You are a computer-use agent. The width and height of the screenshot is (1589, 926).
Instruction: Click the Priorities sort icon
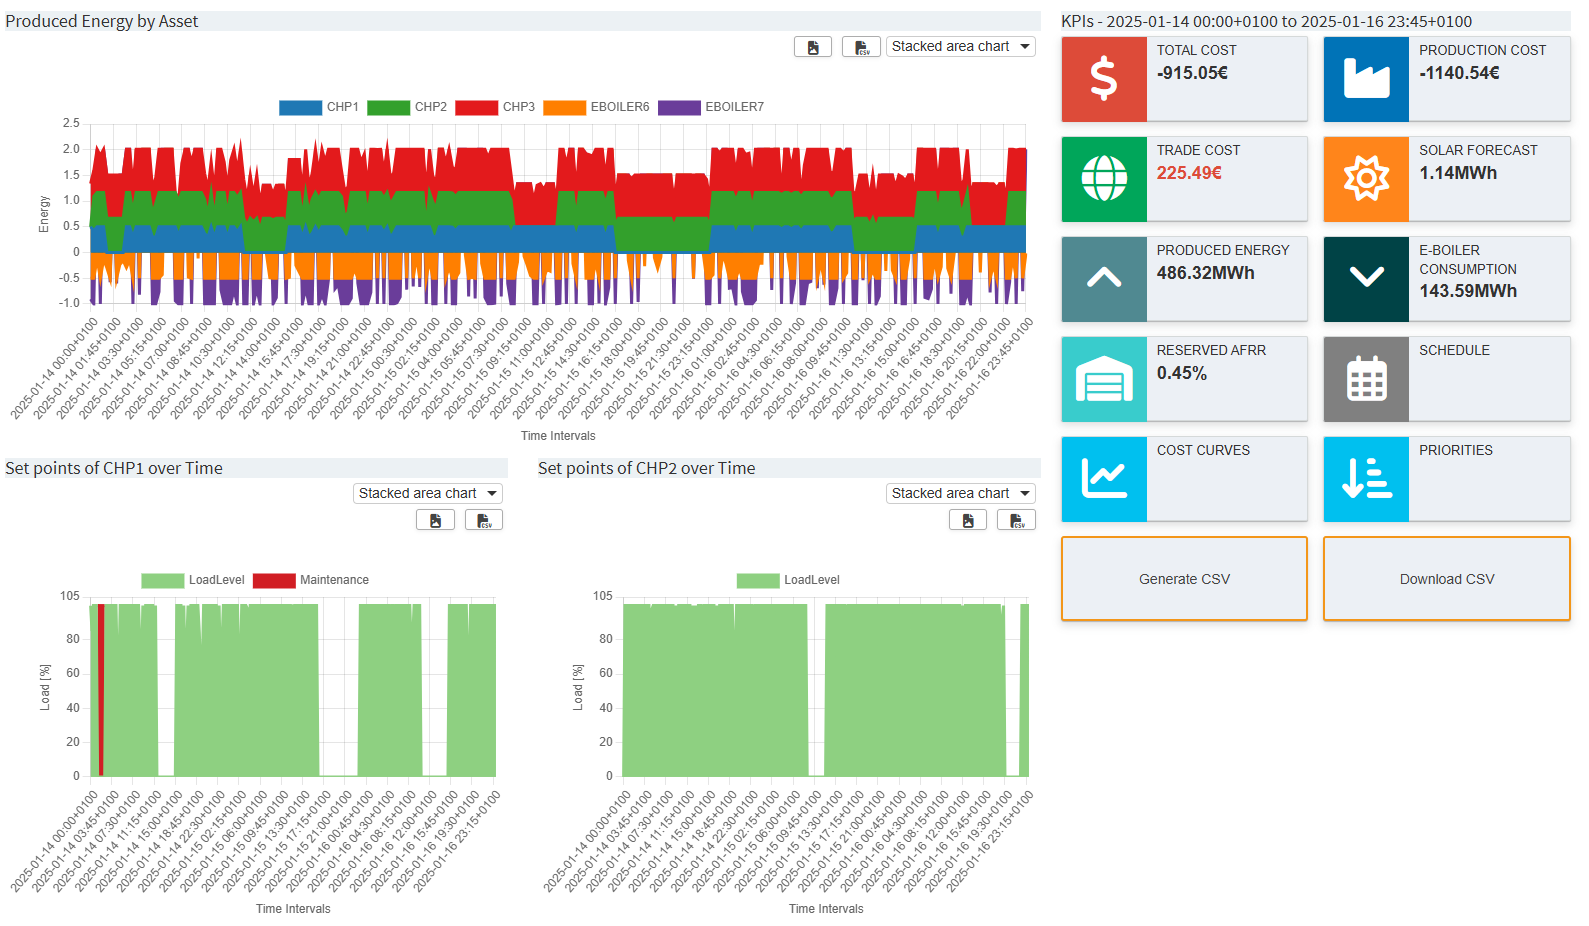1366,479
